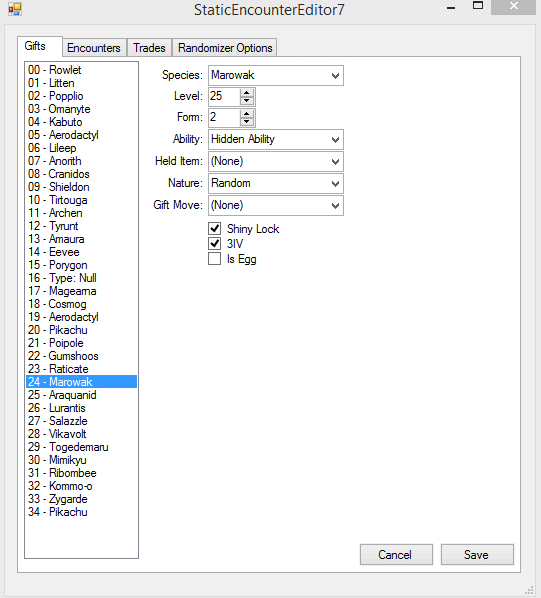Uncheck the 3IV checkbox
This screenshot has width=541, height=598.
pos(215,243)
